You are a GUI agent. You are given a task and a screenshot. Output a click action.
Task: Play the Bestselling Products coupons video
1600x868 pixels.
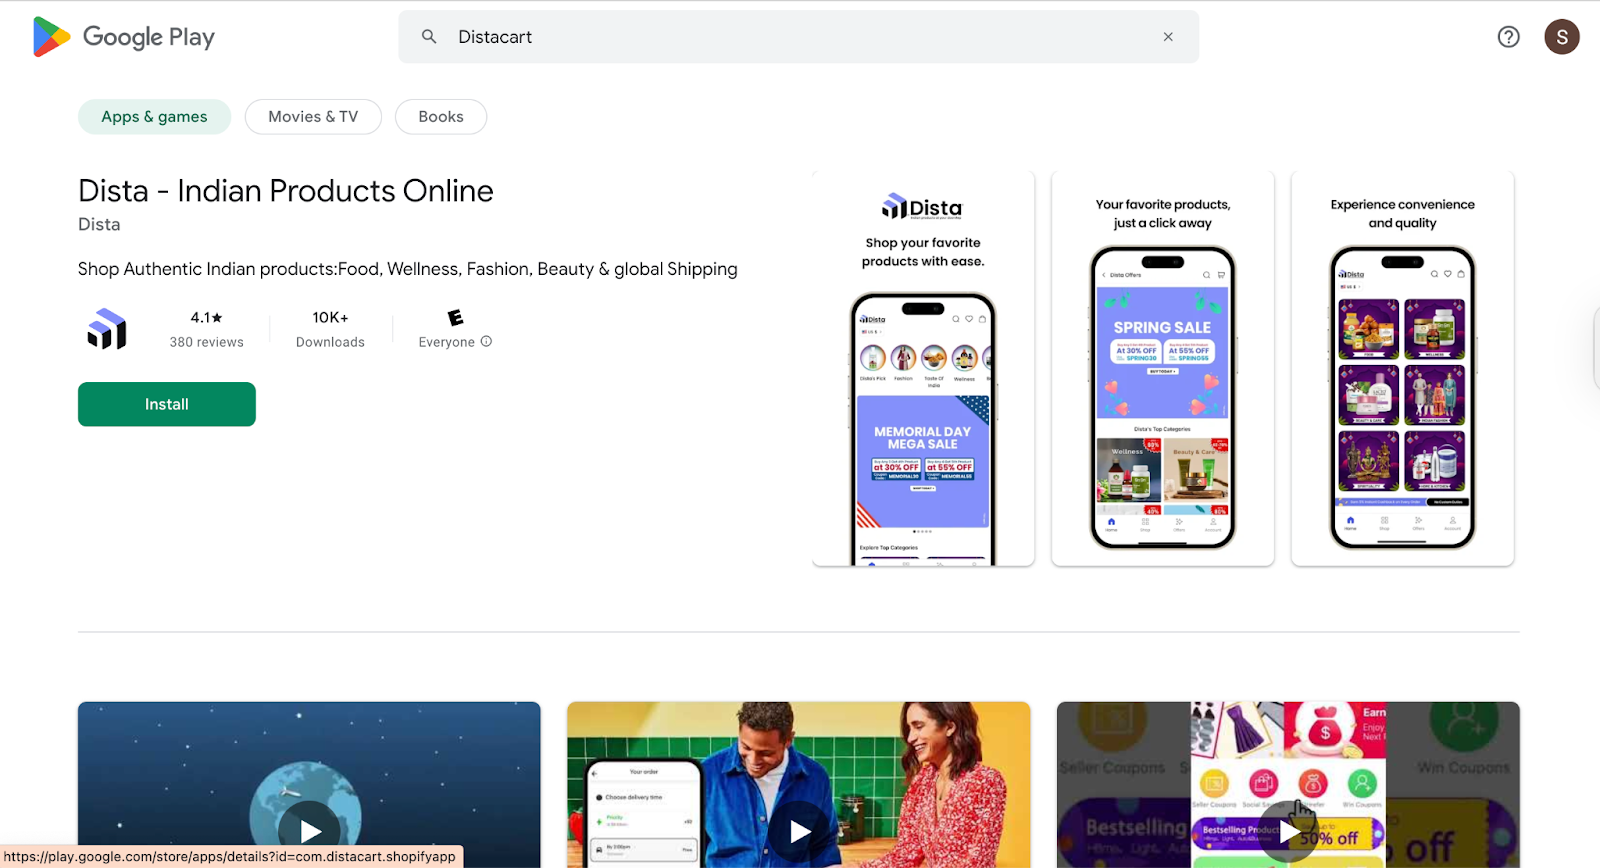(1289, 830)
